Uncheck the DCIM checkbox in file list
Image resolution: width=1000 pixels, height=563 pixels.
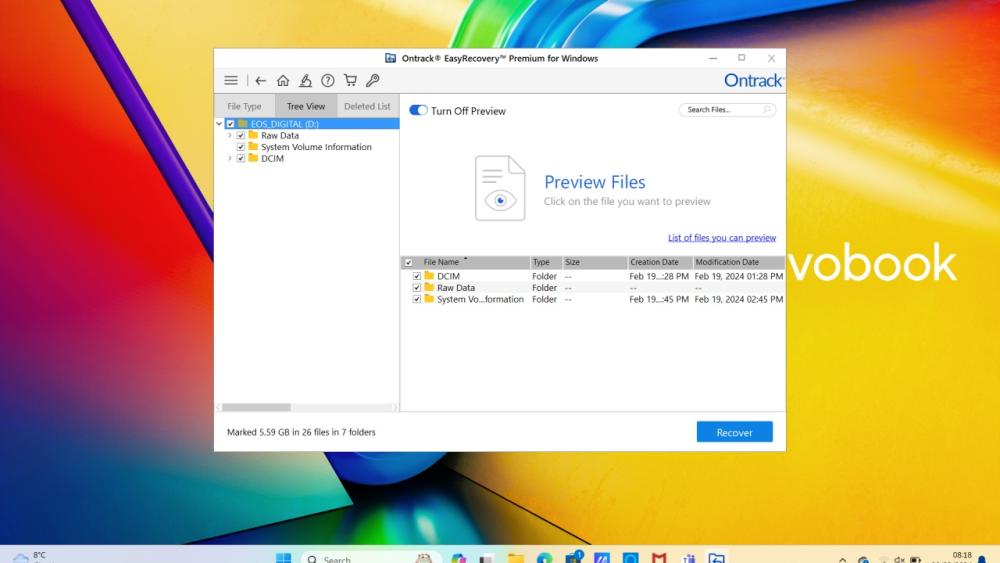pyautogui.click(x=417, y=276)
